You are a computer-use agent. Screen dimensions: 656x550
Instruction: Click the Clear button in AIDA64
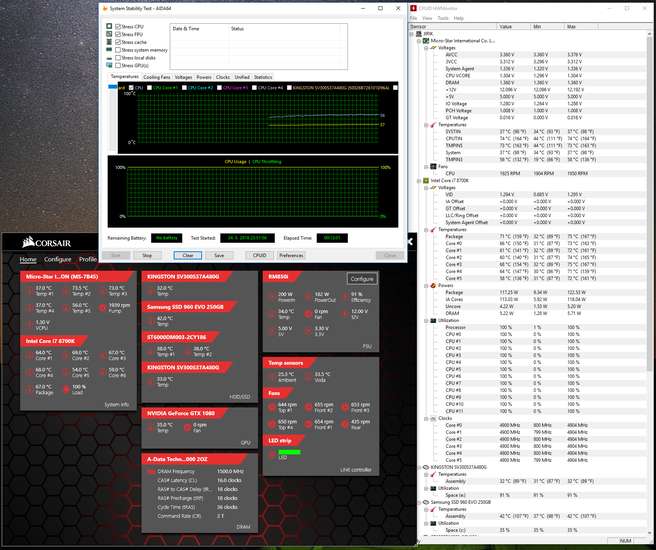188,255
